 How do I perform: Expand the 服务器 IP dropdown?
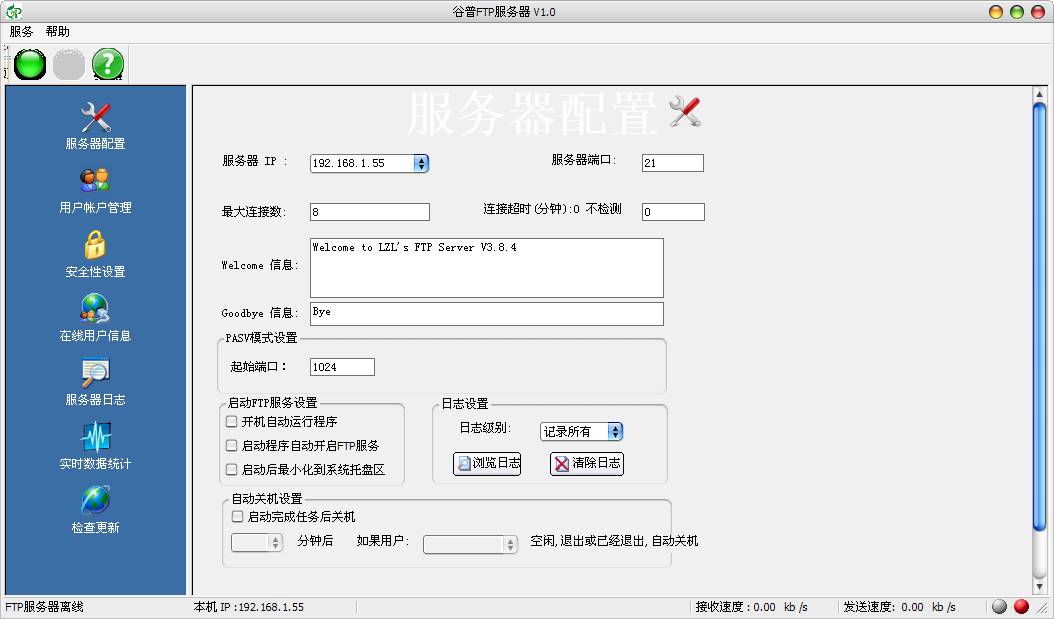click(420, 163)
